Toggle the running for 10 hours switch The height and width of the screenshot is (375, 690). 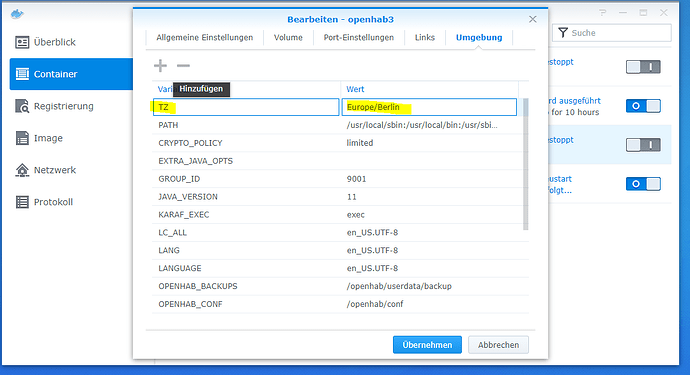click(x=643, y=106)
